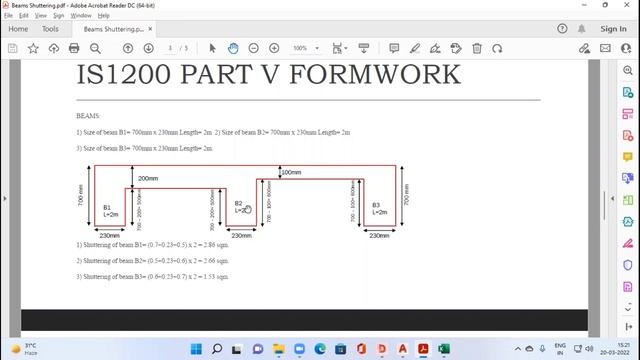Zoom out with the minus button
Screen dimensions: 640x360
click(253, 48)
